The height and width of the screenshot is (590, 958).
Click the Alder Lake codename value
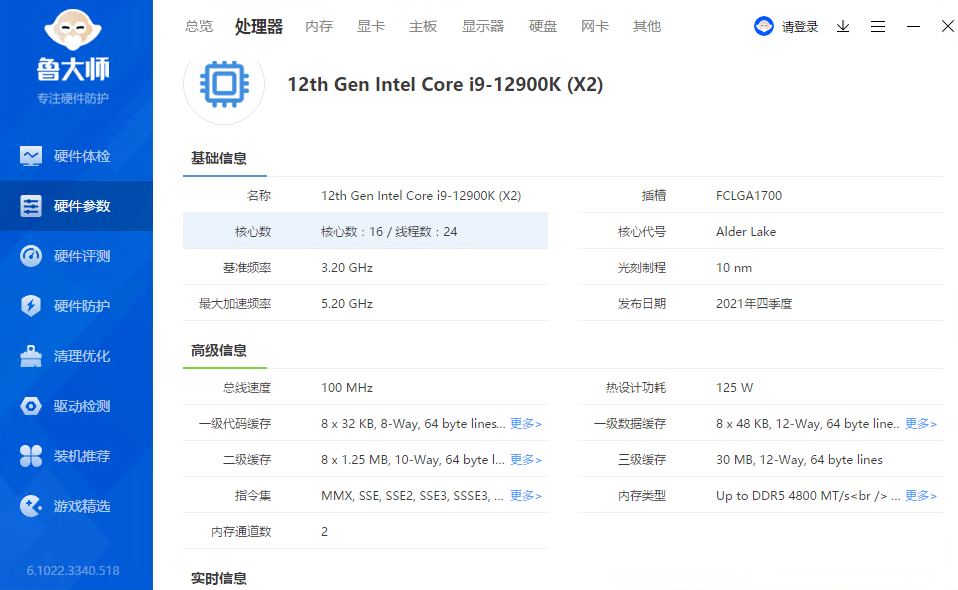coord(746,232)
